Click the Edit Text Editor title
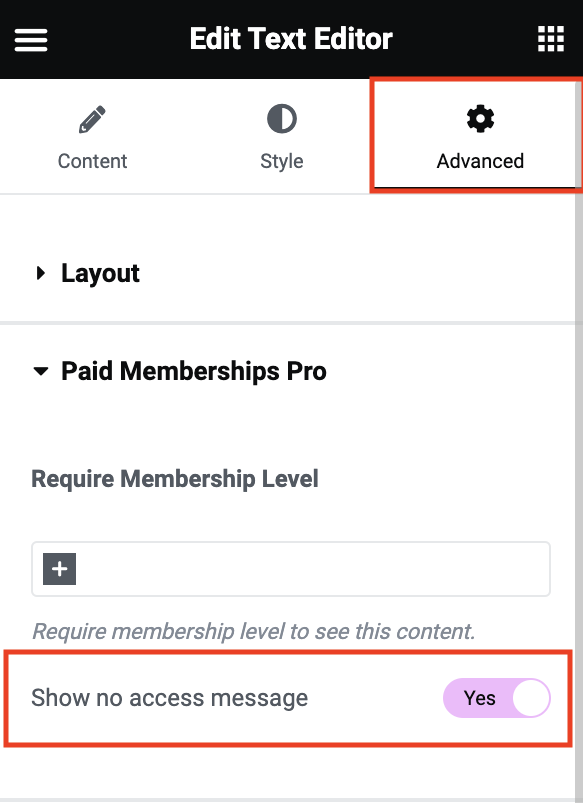This screenshot has height=803, width=583. [291, 39]
